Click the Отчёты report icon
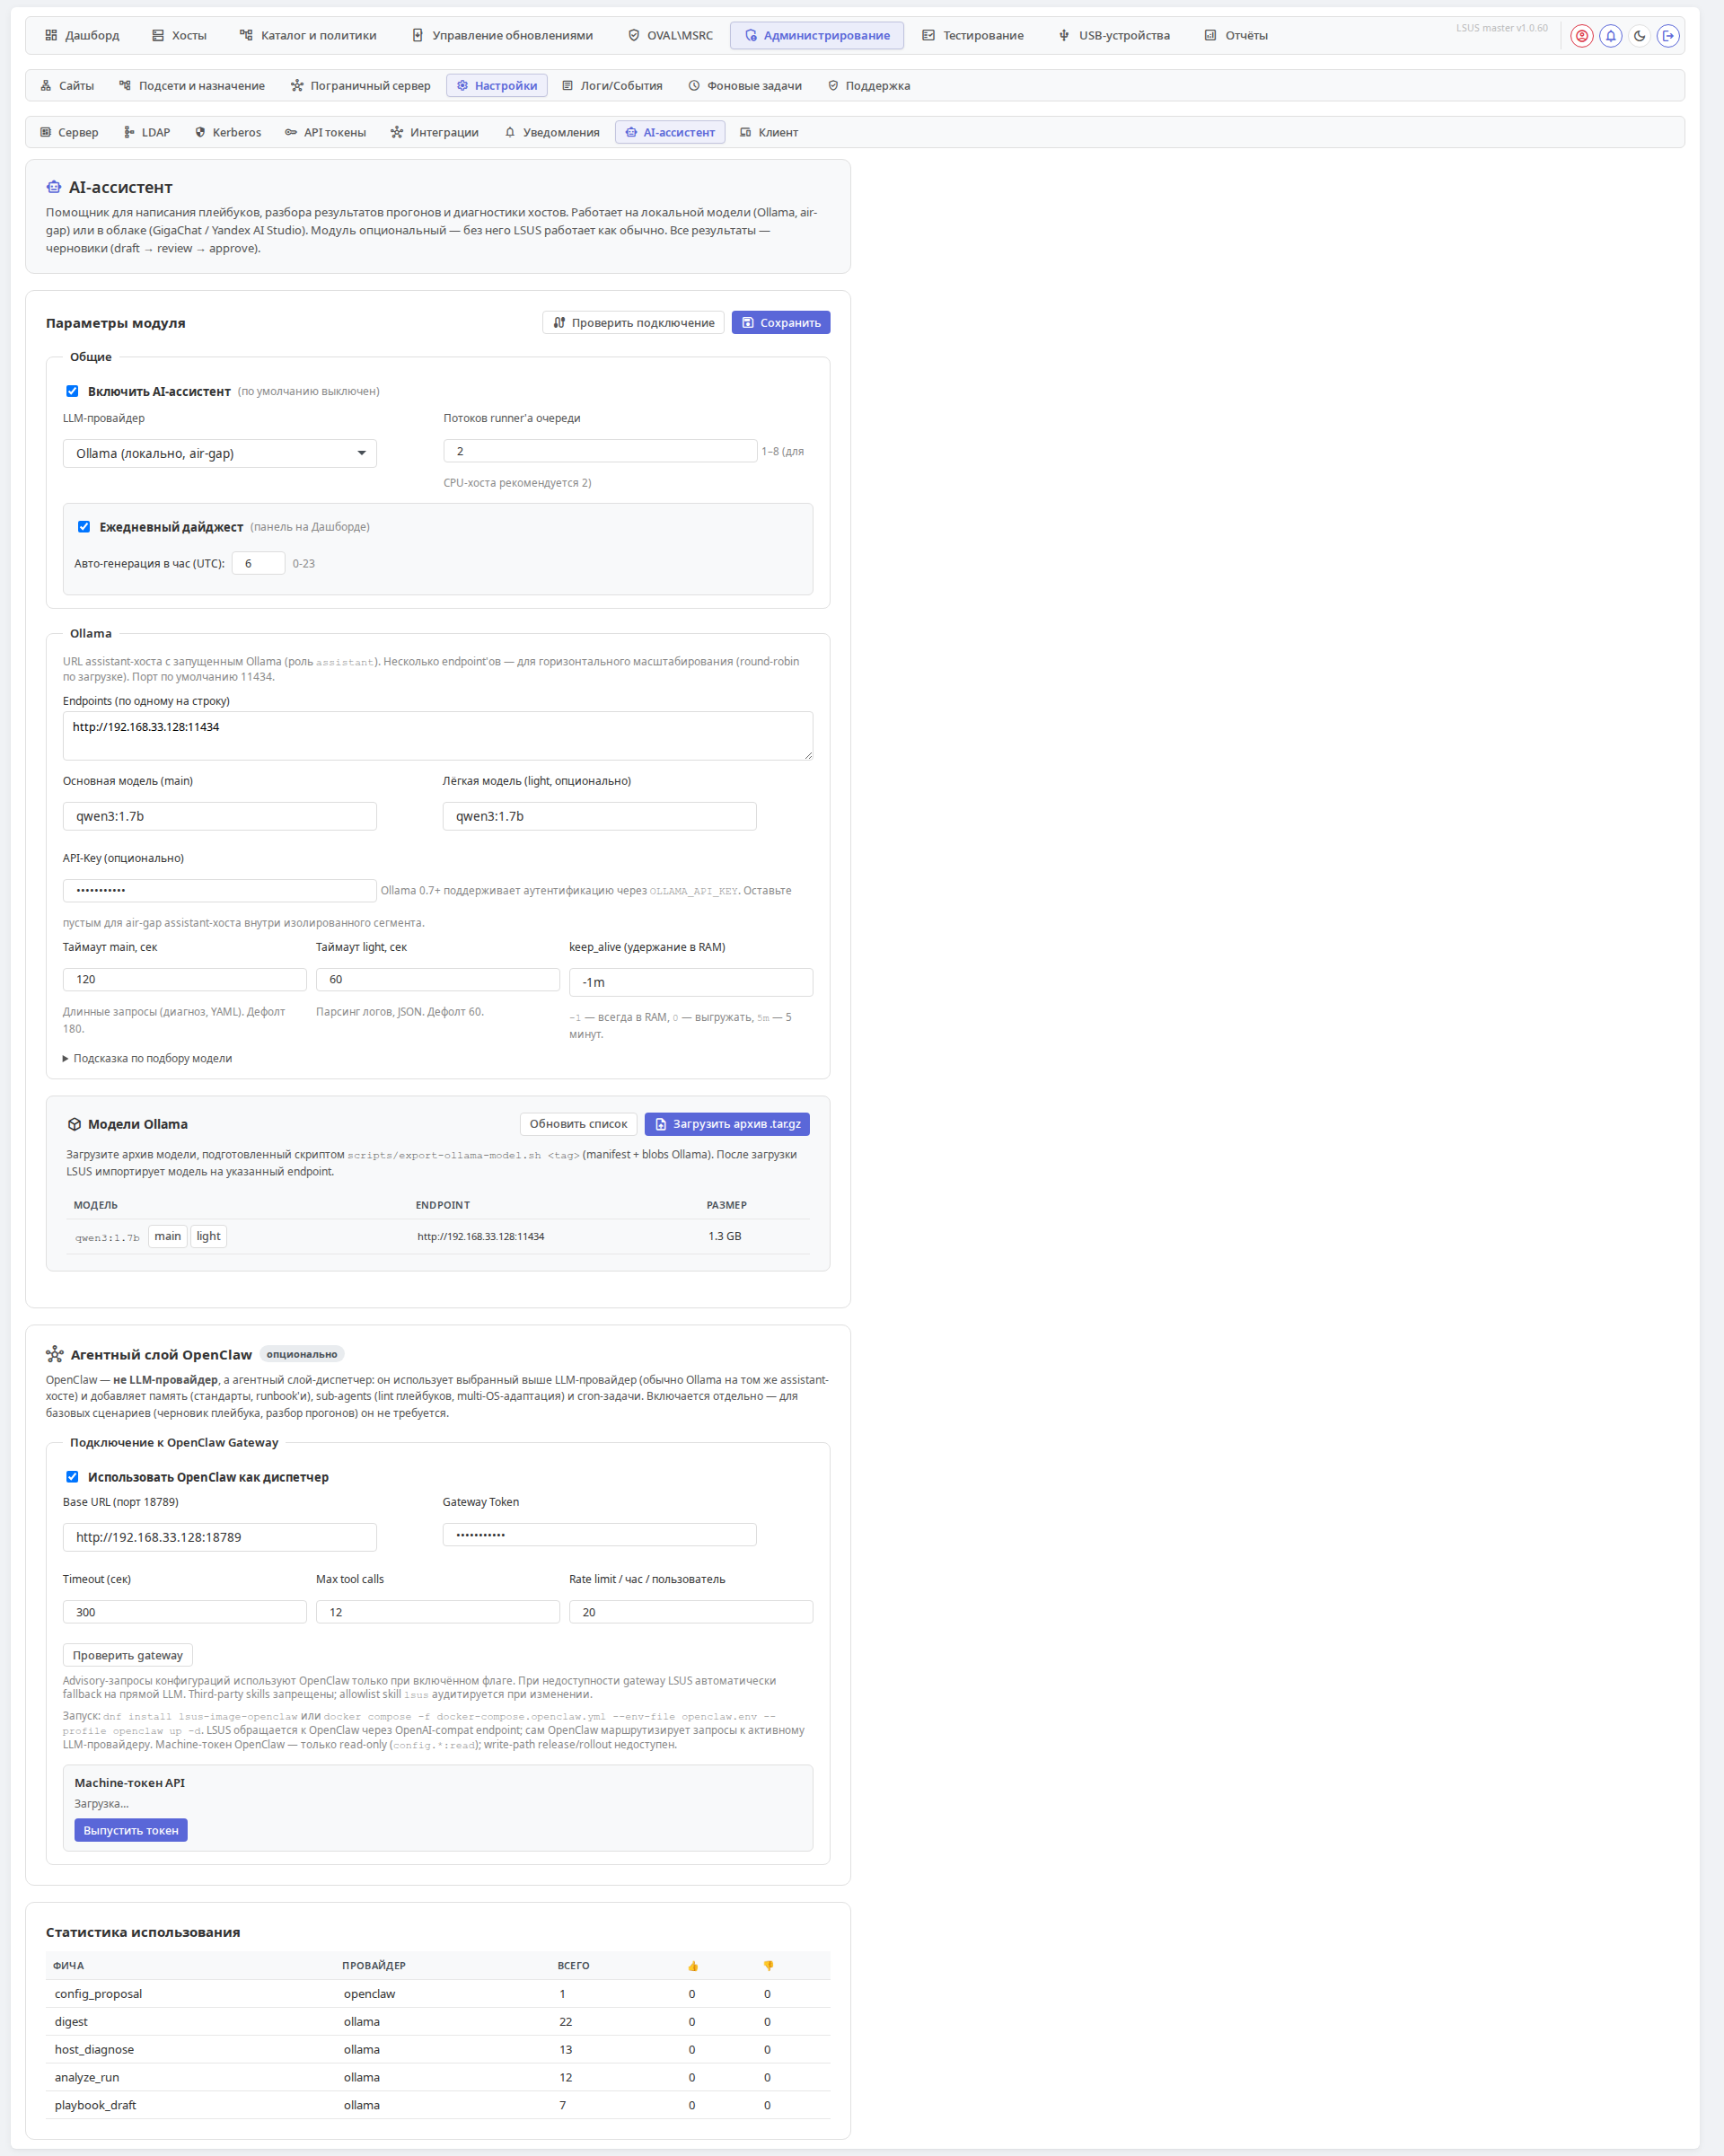Image resolution: width=1724 pixels, height=2156 pixels. [x=1210, y=35]
